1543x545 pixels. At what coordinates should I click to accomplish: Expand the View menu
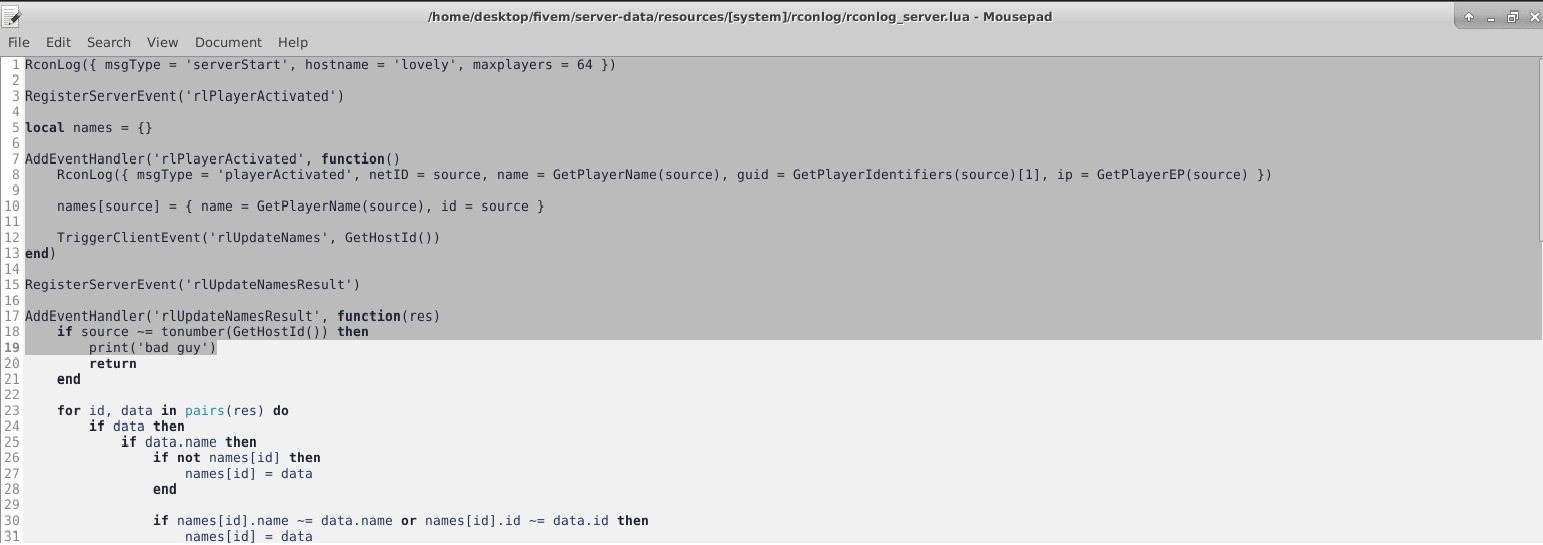coord(162,42)
